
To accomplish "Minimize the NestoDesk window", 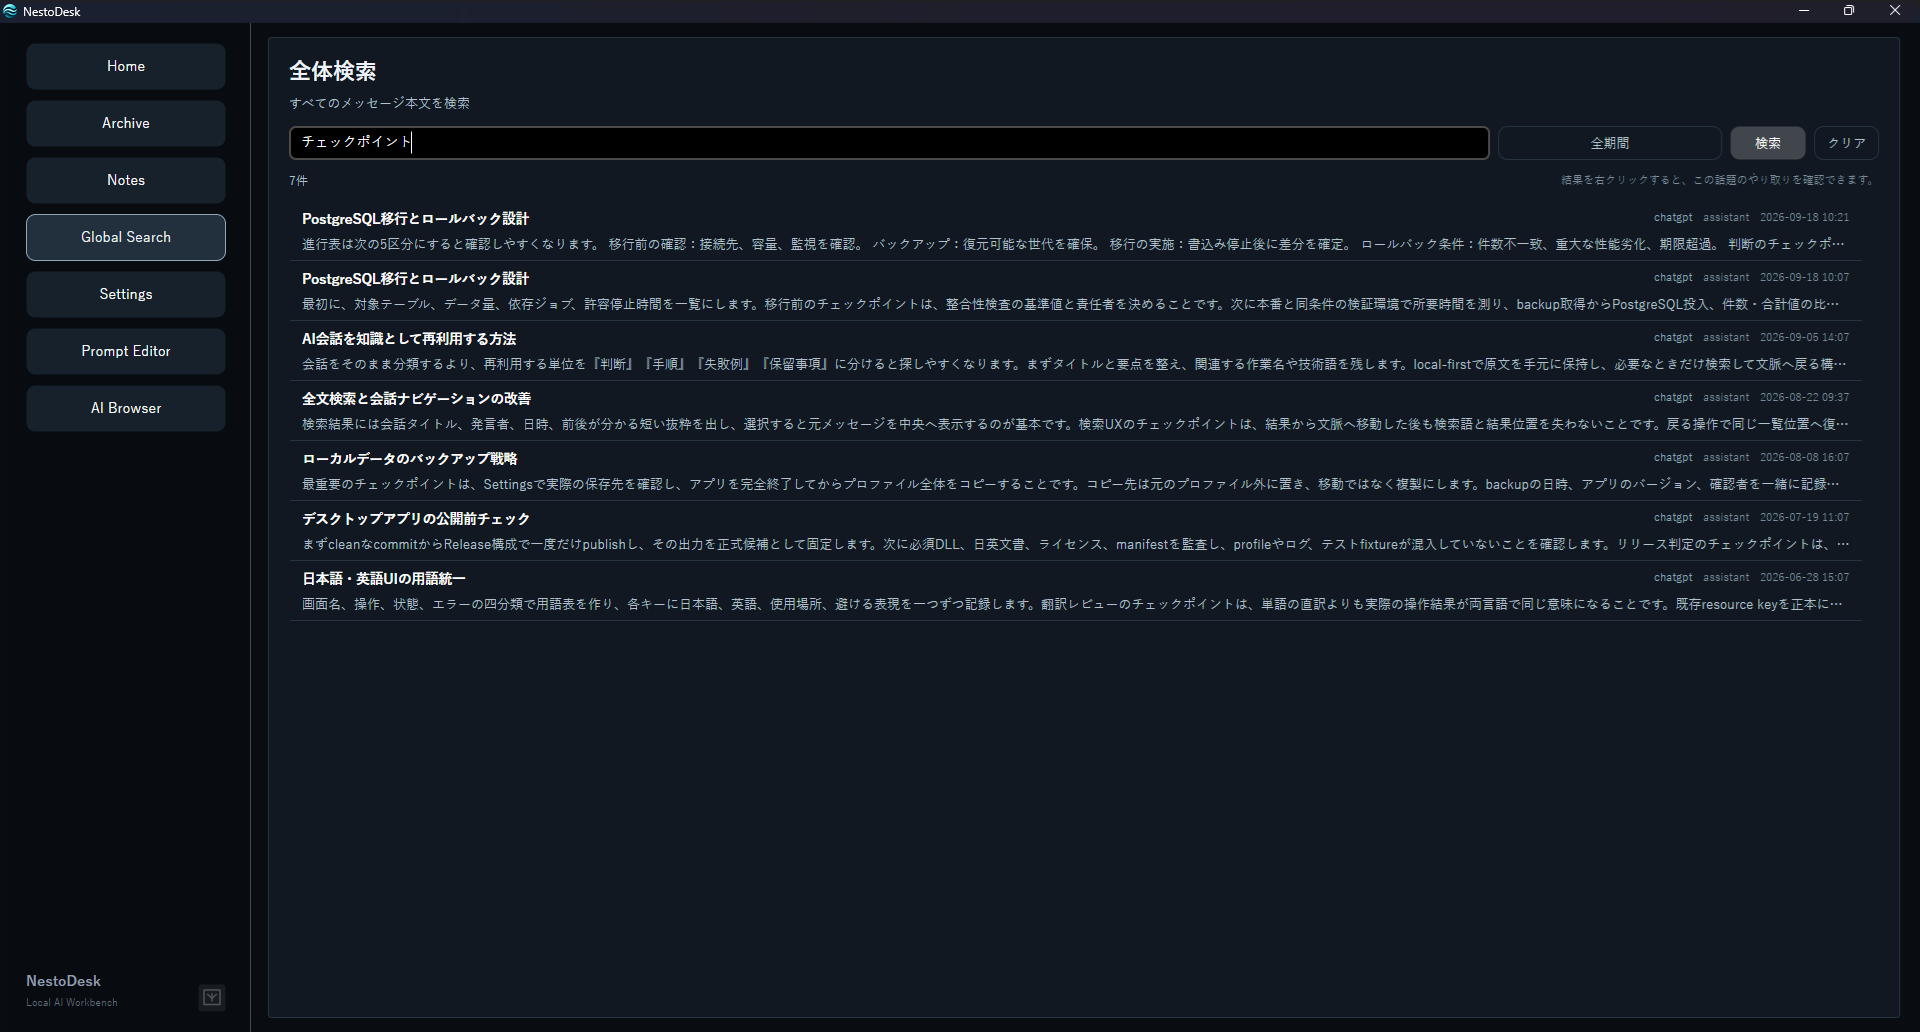I will coord(1804,11).
